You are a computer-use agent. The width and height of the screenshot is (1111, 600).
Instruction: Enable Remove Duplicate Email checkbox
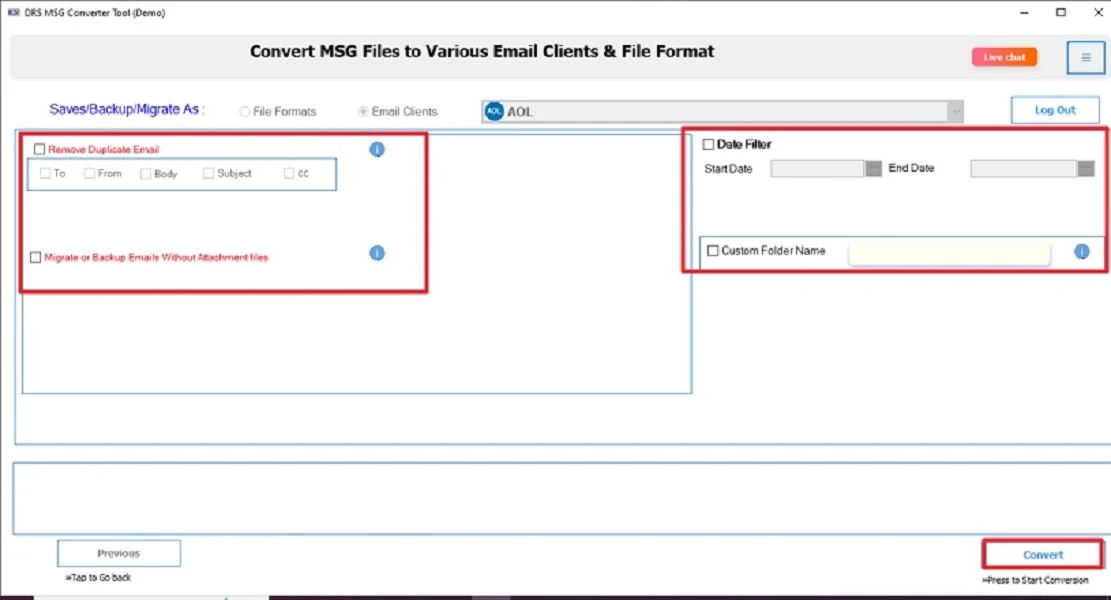[x=40, y=150]
